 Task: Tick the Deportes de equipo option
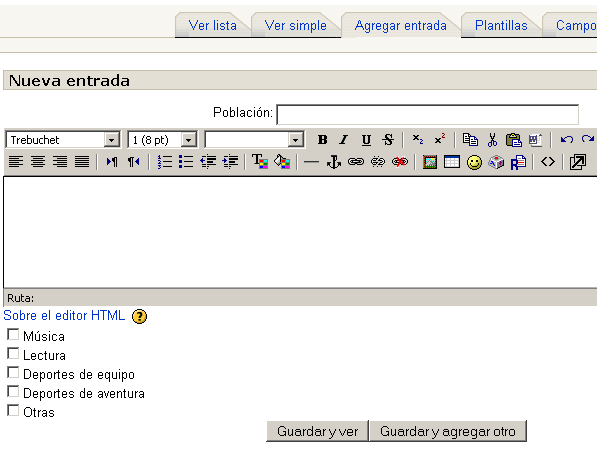[13, 373]
